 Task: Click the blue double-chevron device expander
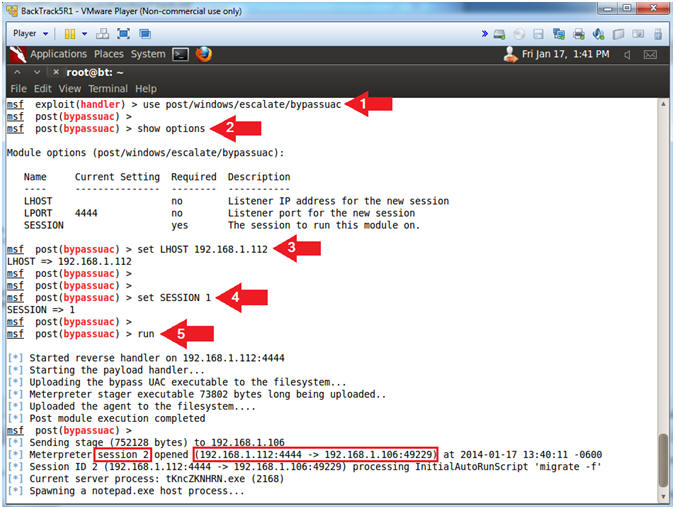point(485,34)
